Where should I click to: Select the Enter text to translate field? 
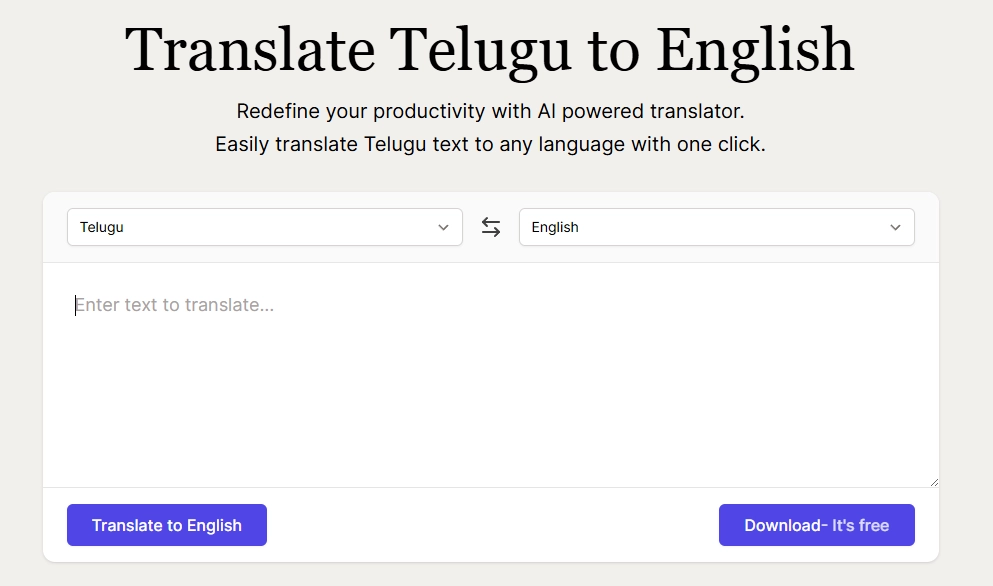[x=300, y=305]
